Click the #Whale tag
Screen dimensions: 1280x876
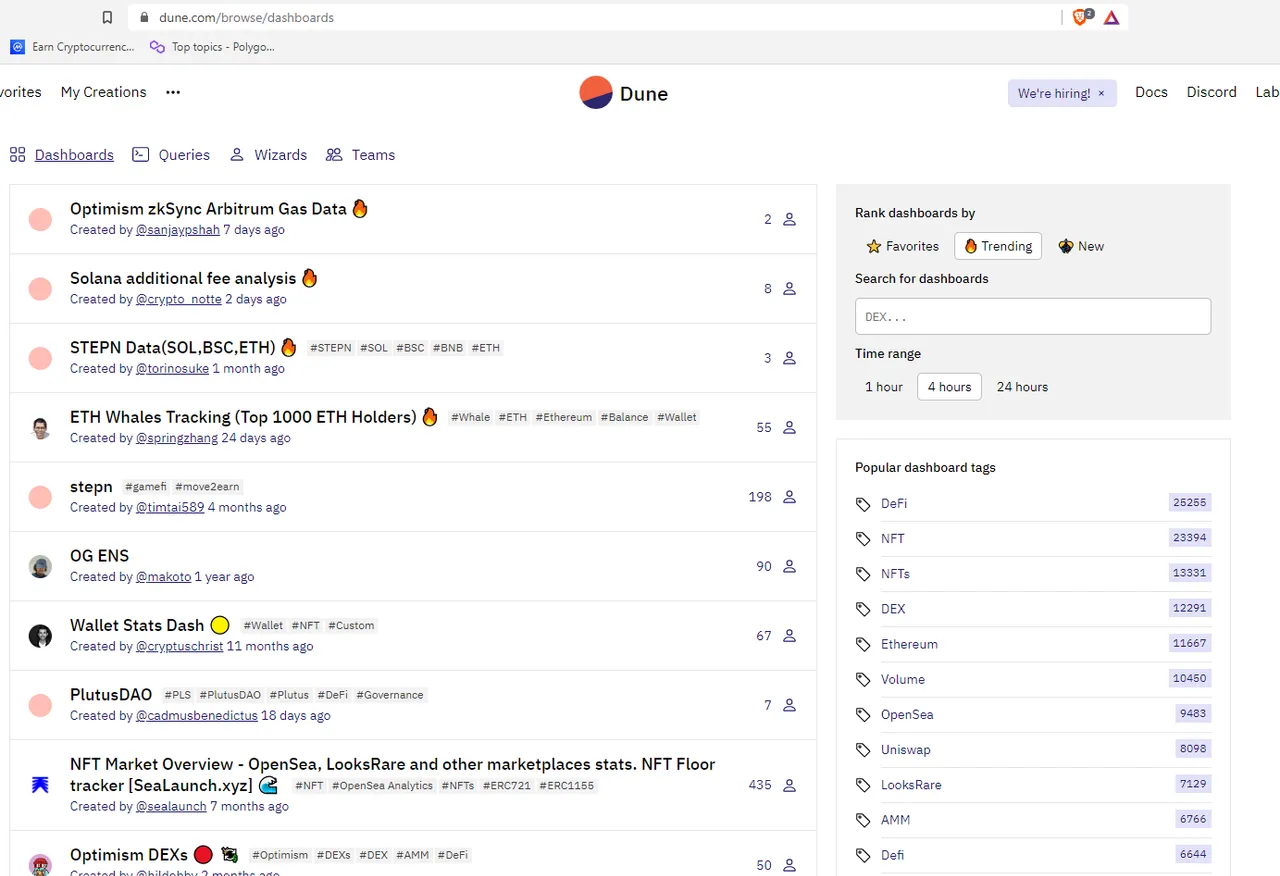point(471,417)
